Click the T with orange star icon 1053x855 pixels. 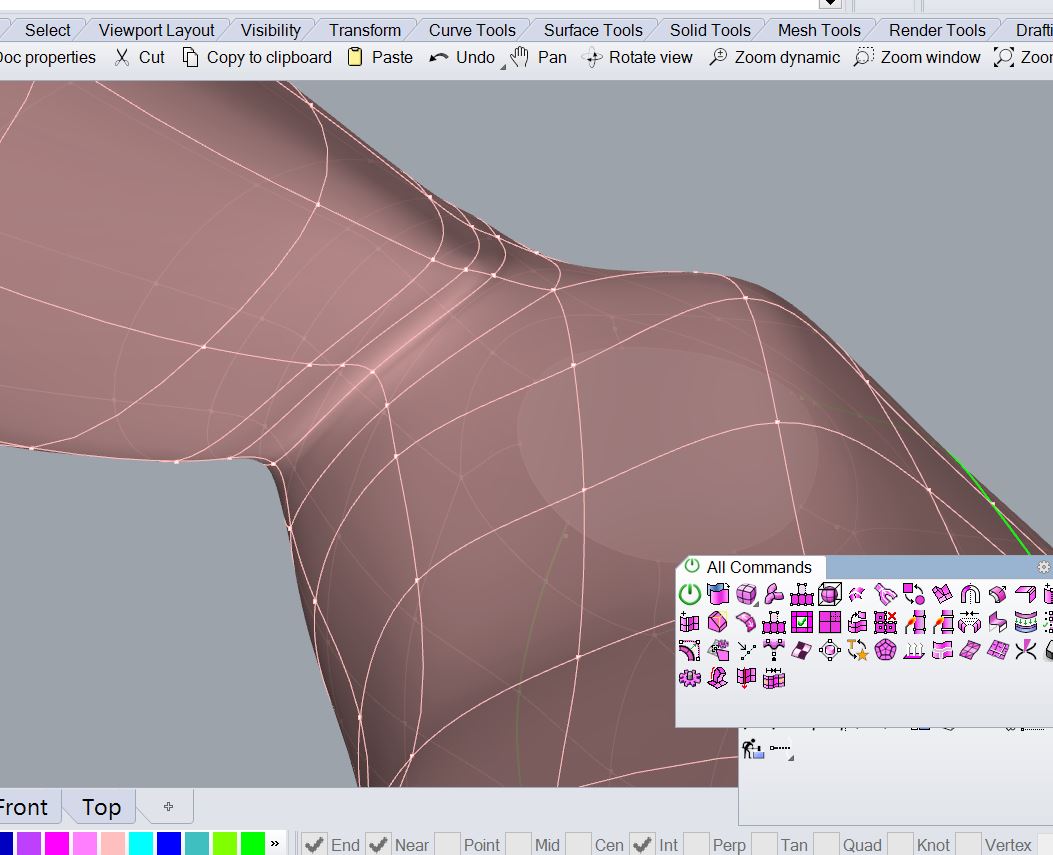pos(857,651)
